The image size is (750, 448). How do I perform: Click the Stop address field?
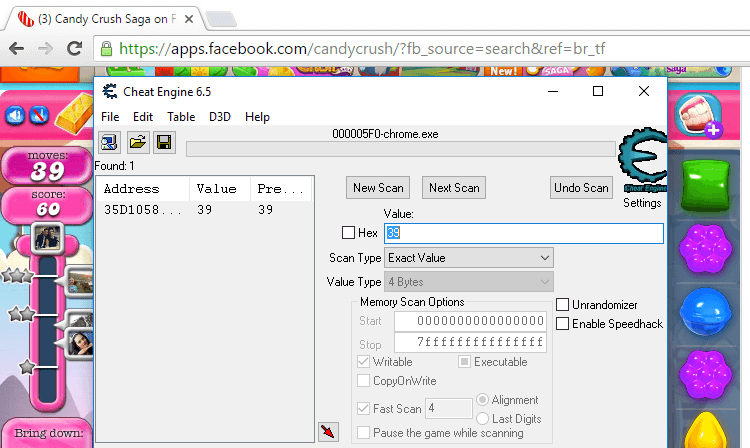[470, 342]
